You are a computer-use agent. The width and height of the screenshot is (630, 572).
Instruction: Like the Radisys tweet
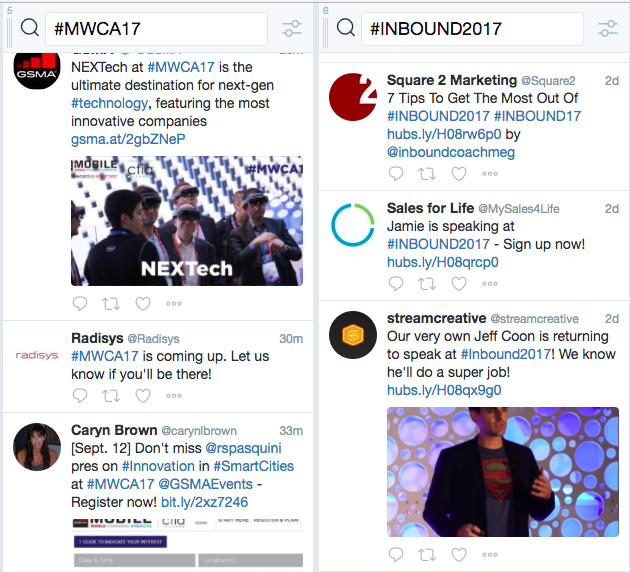point(143,395)
